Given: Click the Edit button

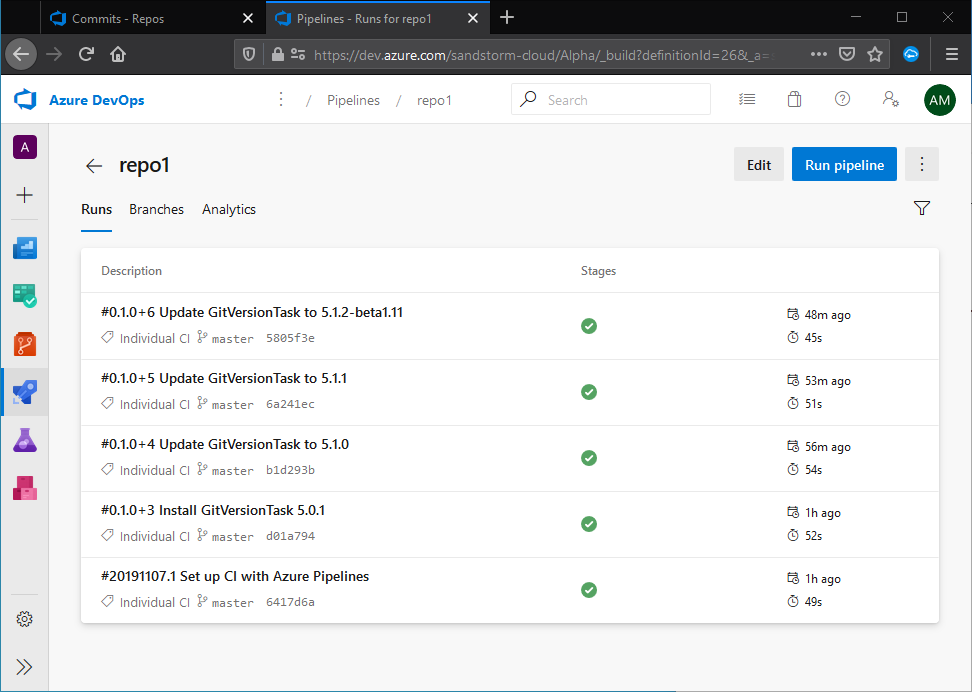Looking at the screenshot, I should 759,164.
